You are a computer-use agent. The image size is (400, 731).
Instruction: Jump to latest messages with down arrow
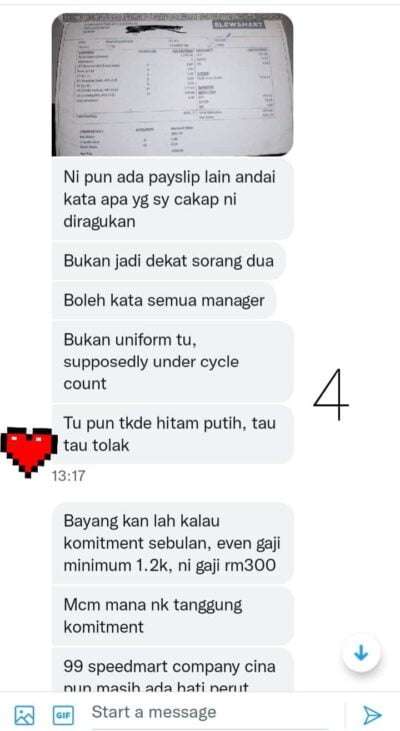(x=361, y=653)
